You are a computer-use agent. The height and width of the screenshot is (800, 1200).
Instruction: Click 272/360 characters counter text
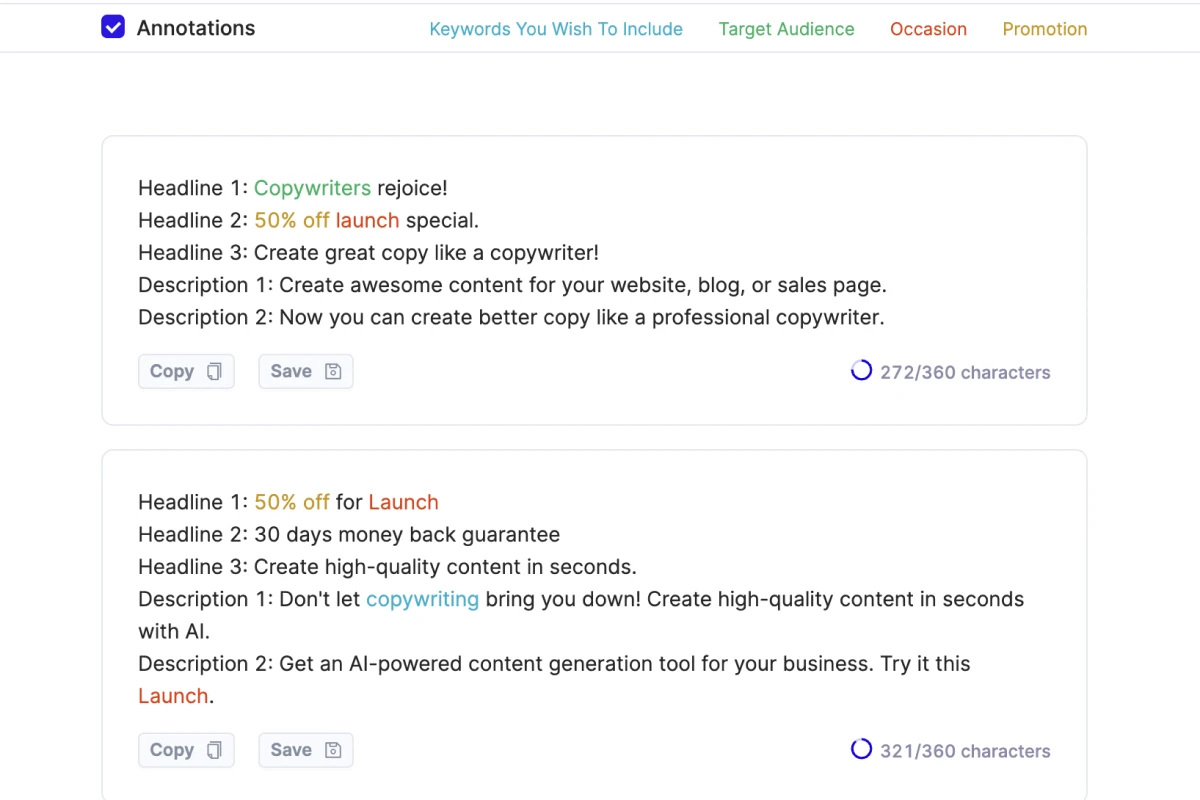point(965,372)
